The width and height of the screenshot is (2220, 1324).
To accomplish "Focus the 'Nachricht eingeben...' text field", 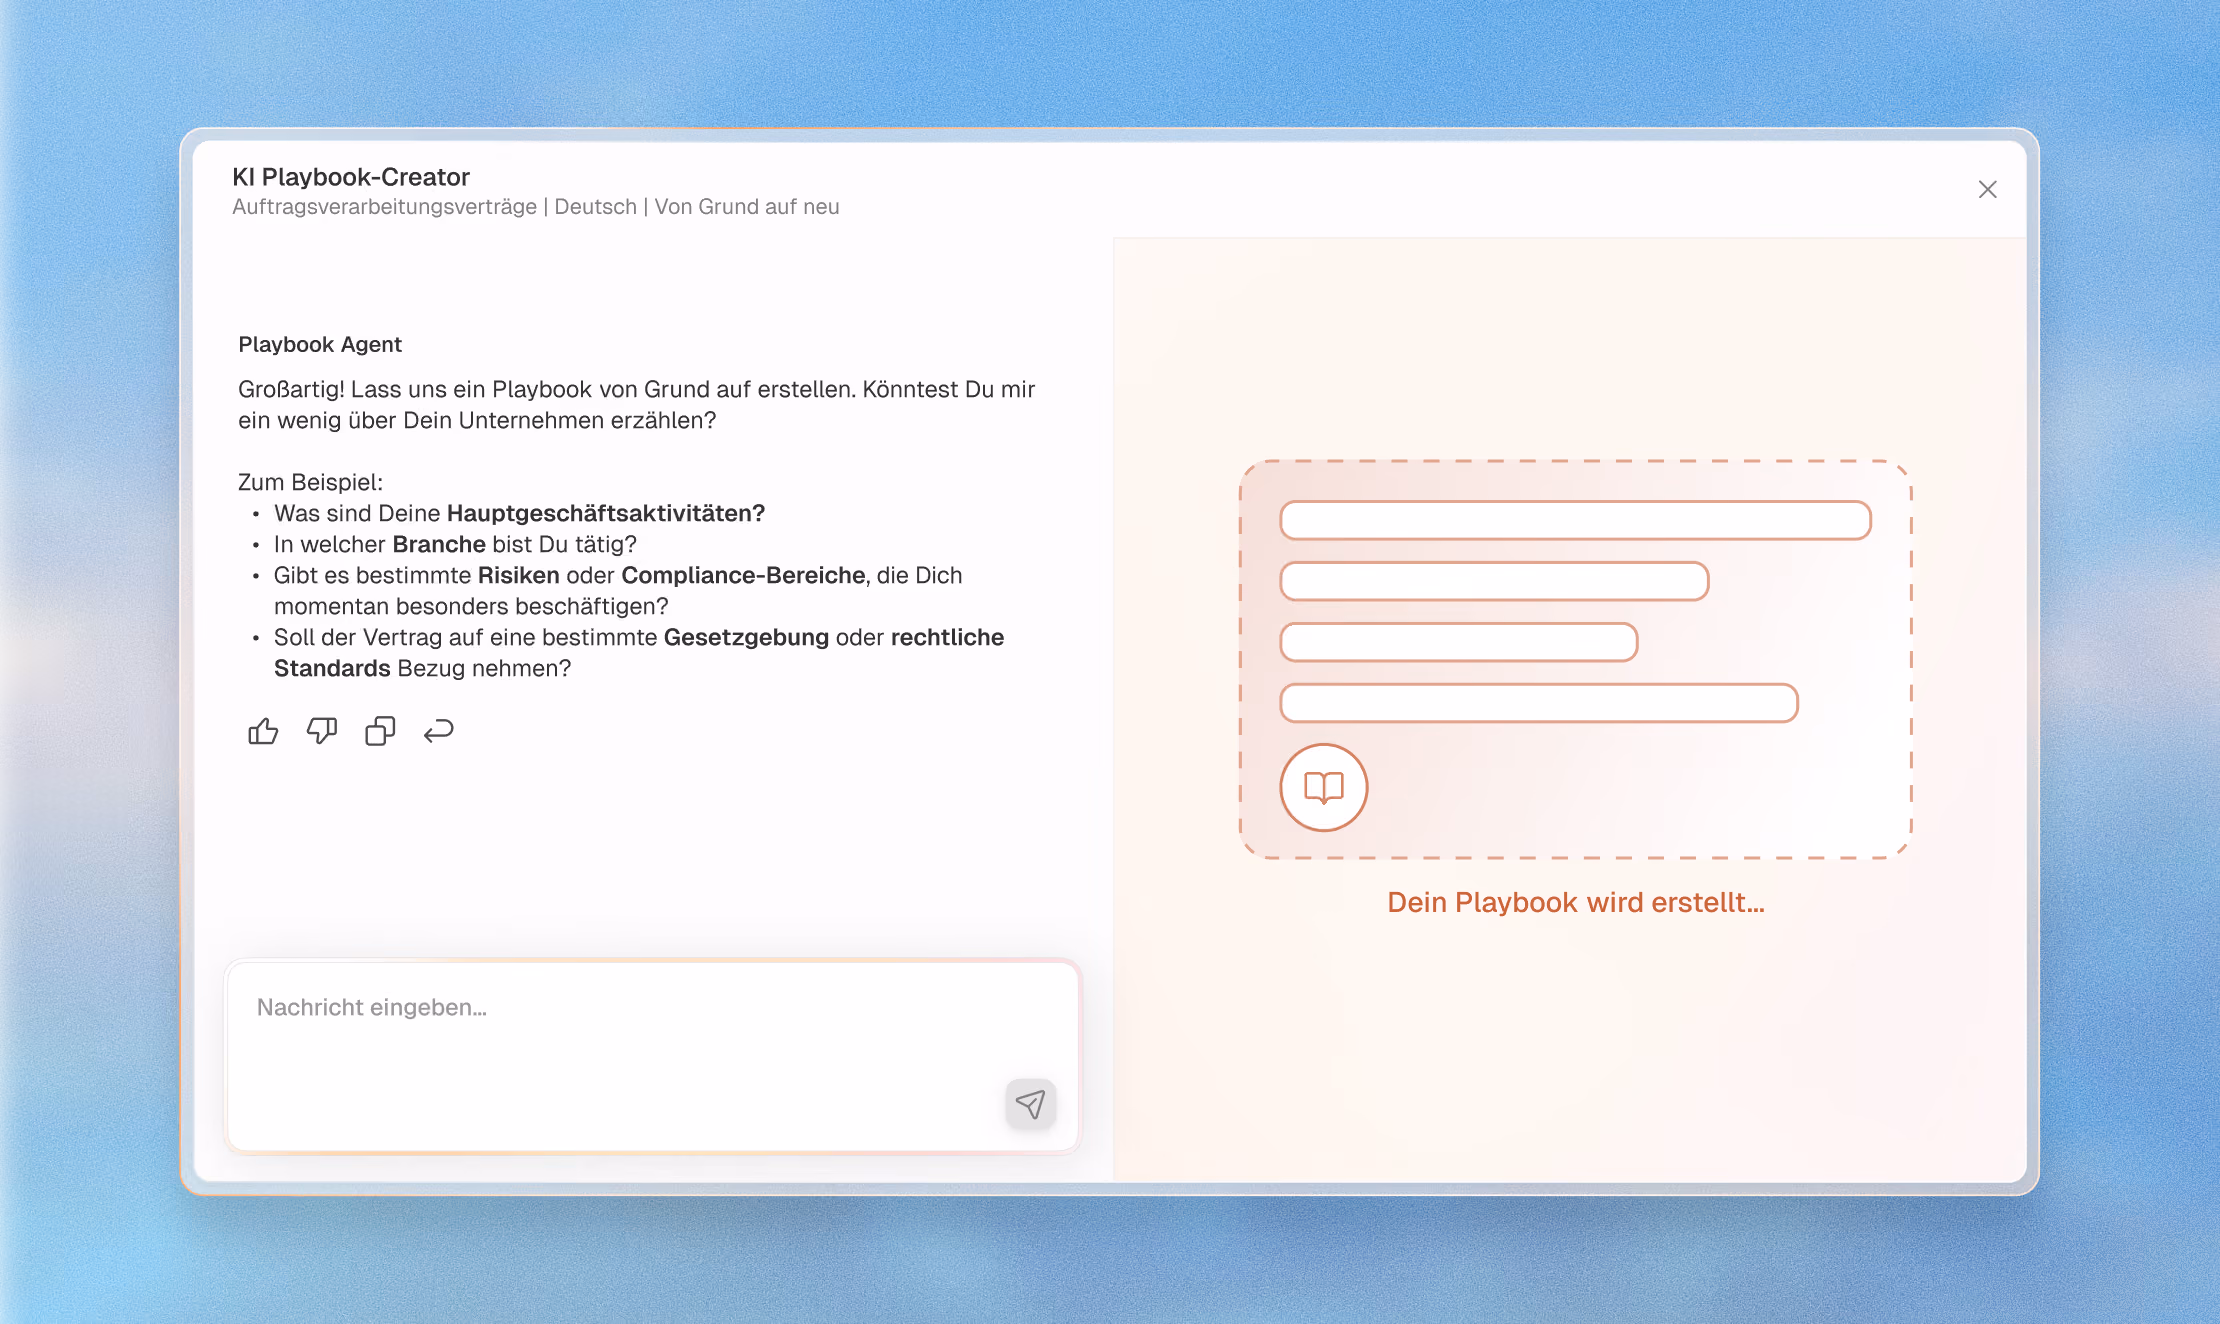I will 652,1056.
